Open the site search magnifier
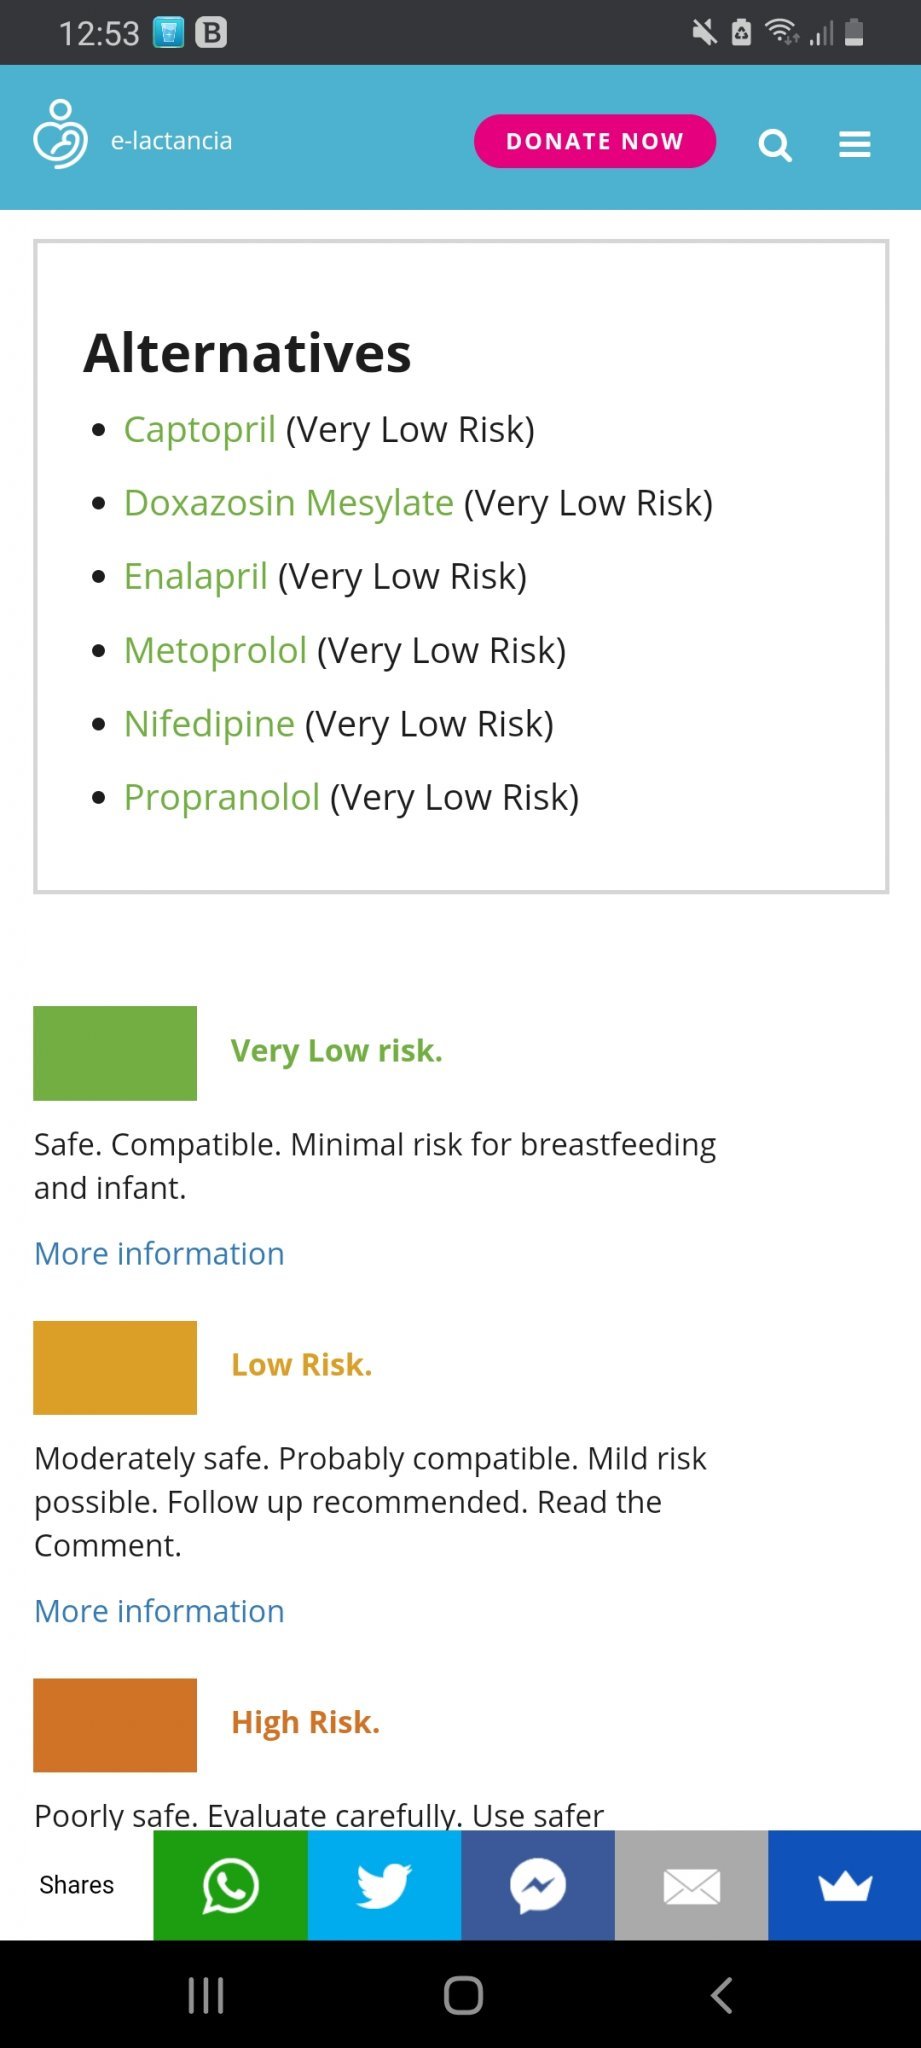 pos(775,145)
